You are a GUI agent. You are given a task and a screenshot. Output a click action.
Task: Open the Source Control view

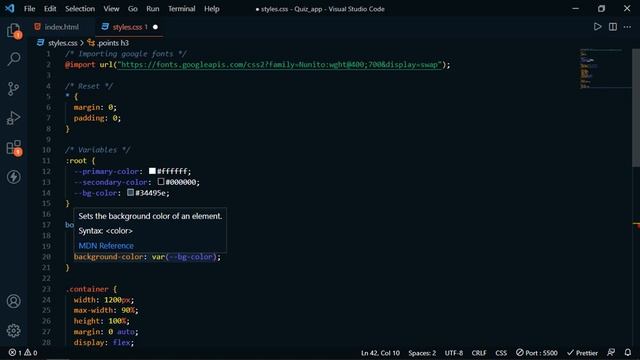point(13,89)
